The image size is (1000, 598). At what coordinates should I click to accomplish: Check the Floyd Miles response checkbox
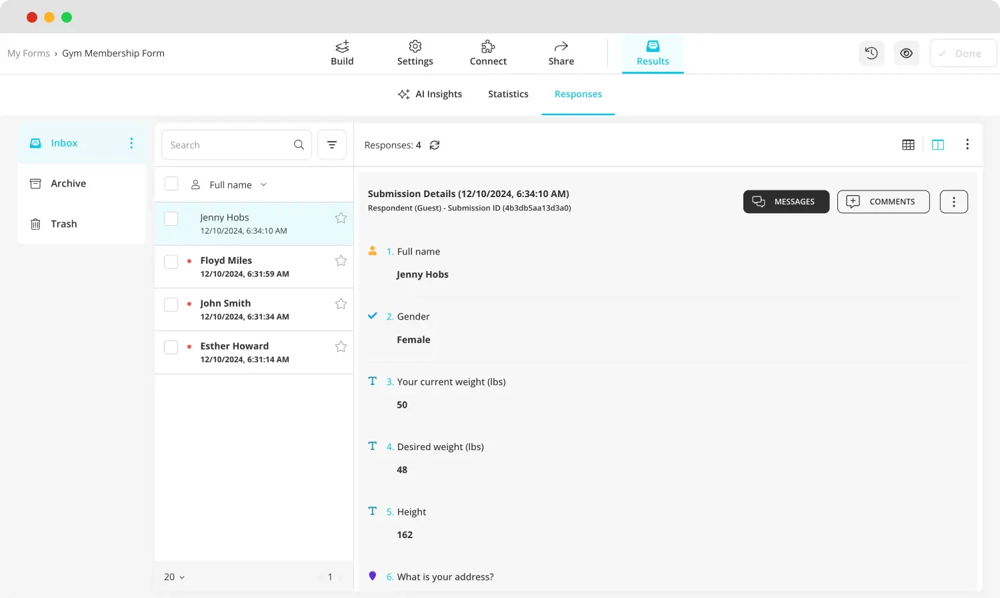click(171, 262)
